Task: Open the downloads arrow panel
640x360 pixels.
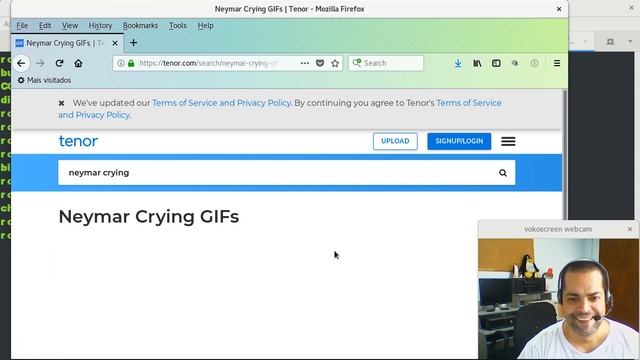Action: (458, 63)
